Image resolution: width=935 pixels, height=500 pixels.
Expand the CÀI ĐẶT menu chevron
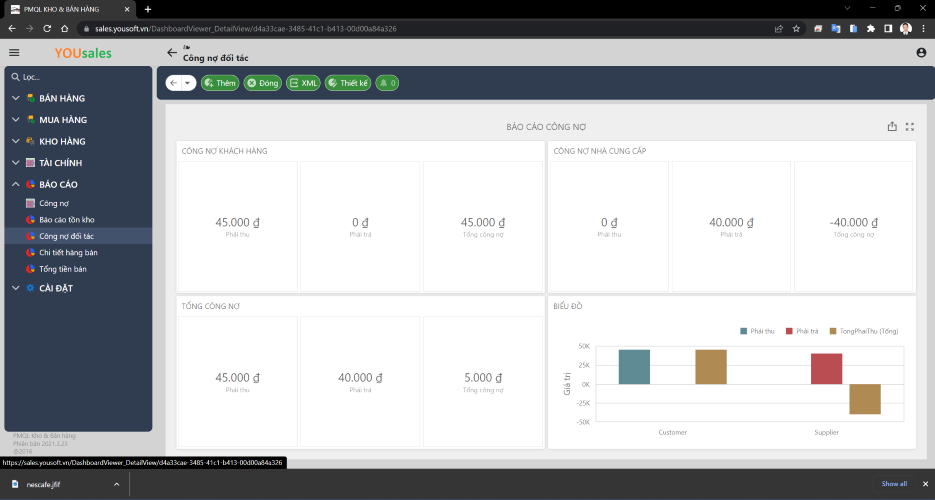pos(16,288)
